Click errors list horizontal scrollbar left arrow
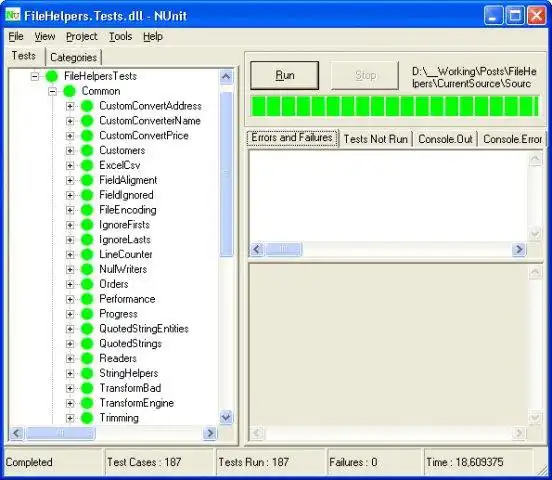Image resolution: width=552 pixels, height=480 pixels. click(x=257, y=249)
